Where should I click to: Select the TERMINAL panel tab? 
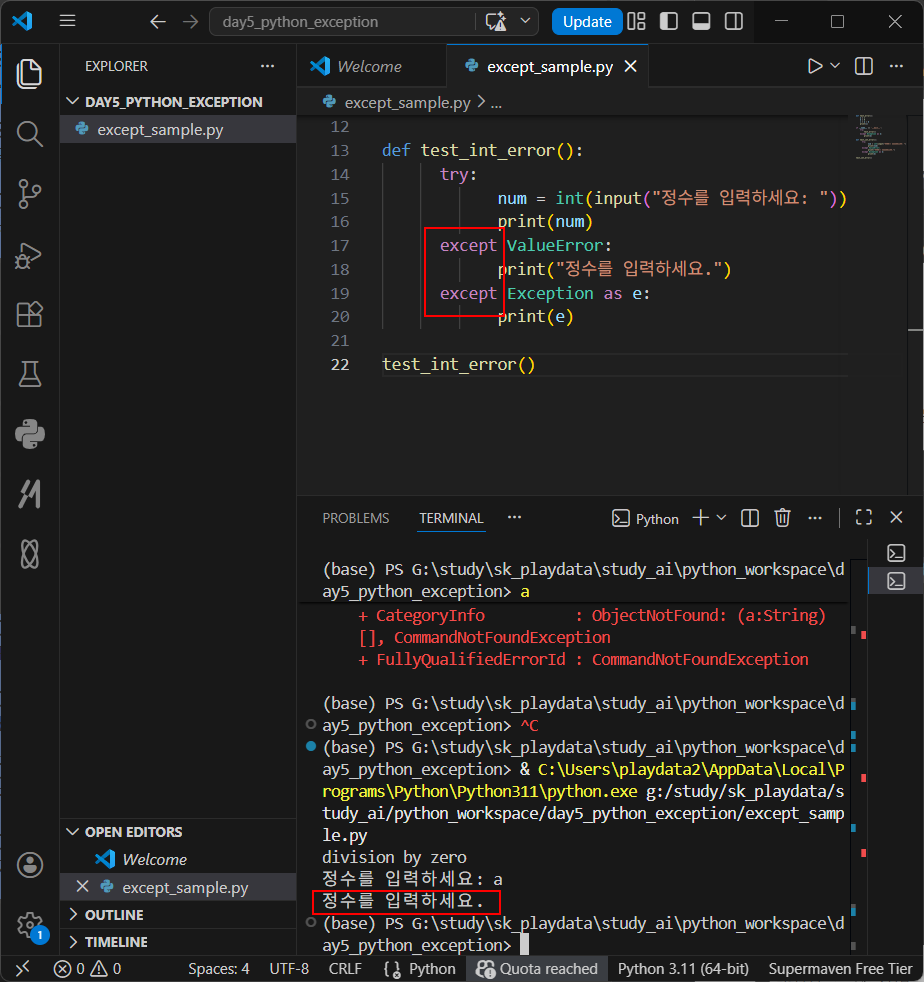[x=451, y=519]
